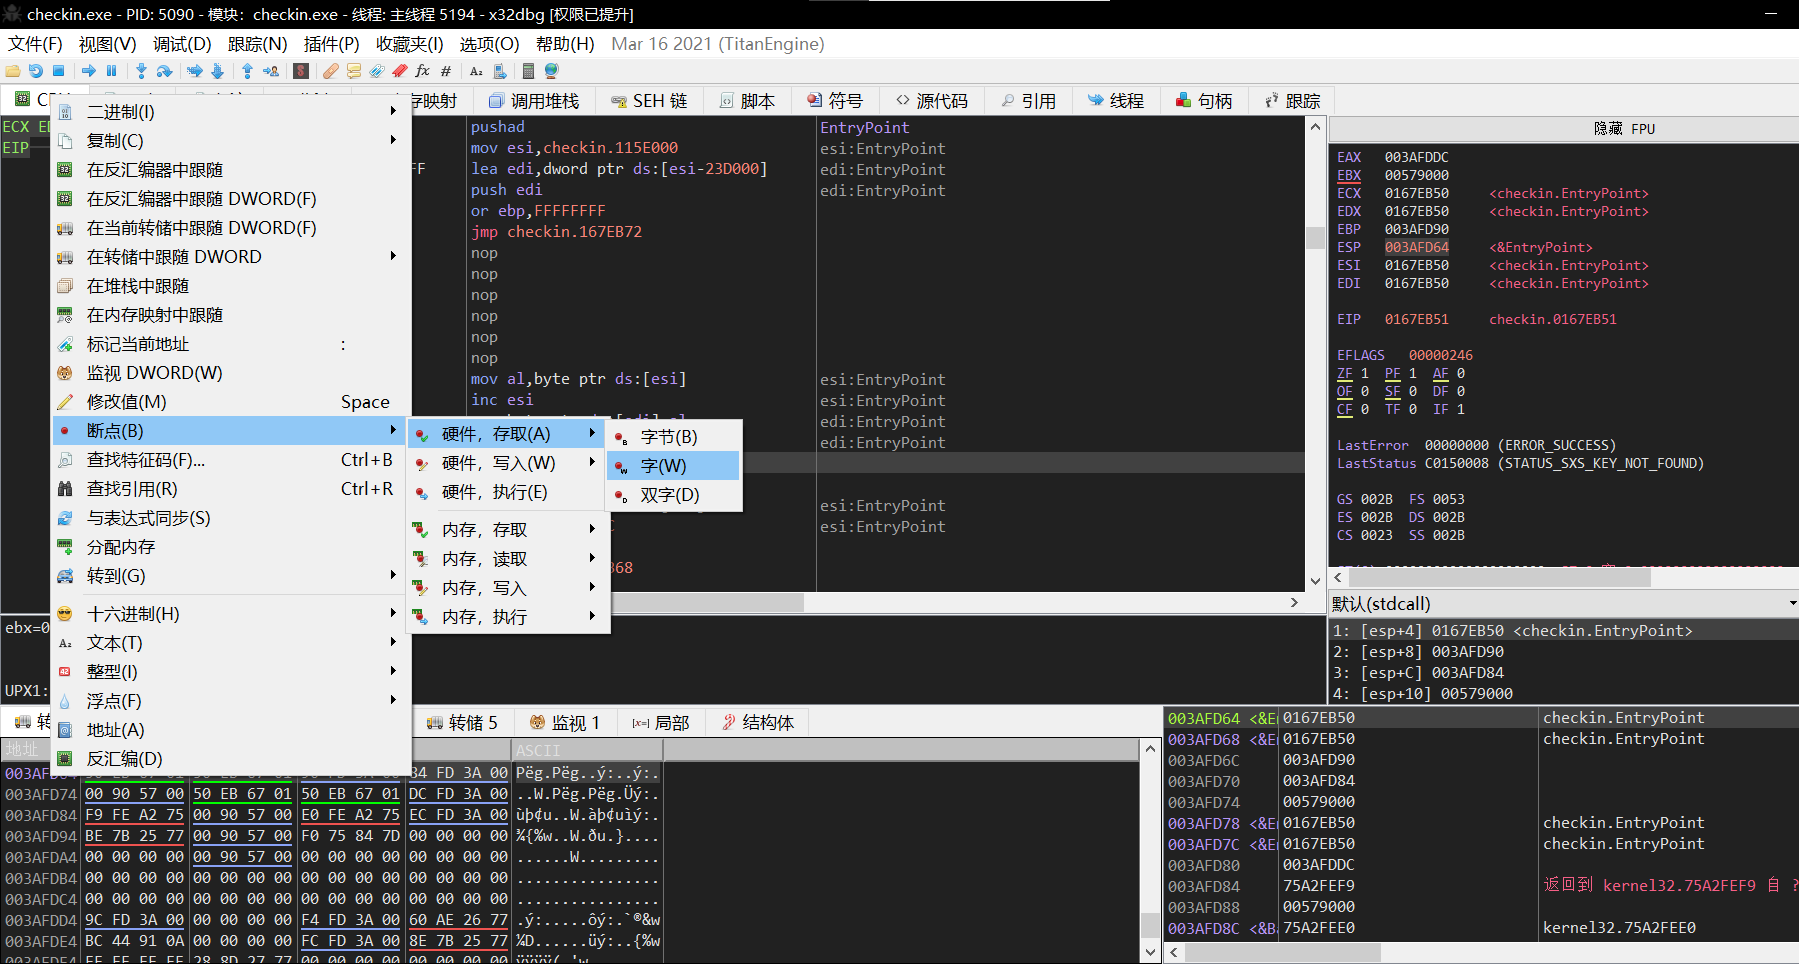Toggle the SF flag in registers

pos(1392,391)
